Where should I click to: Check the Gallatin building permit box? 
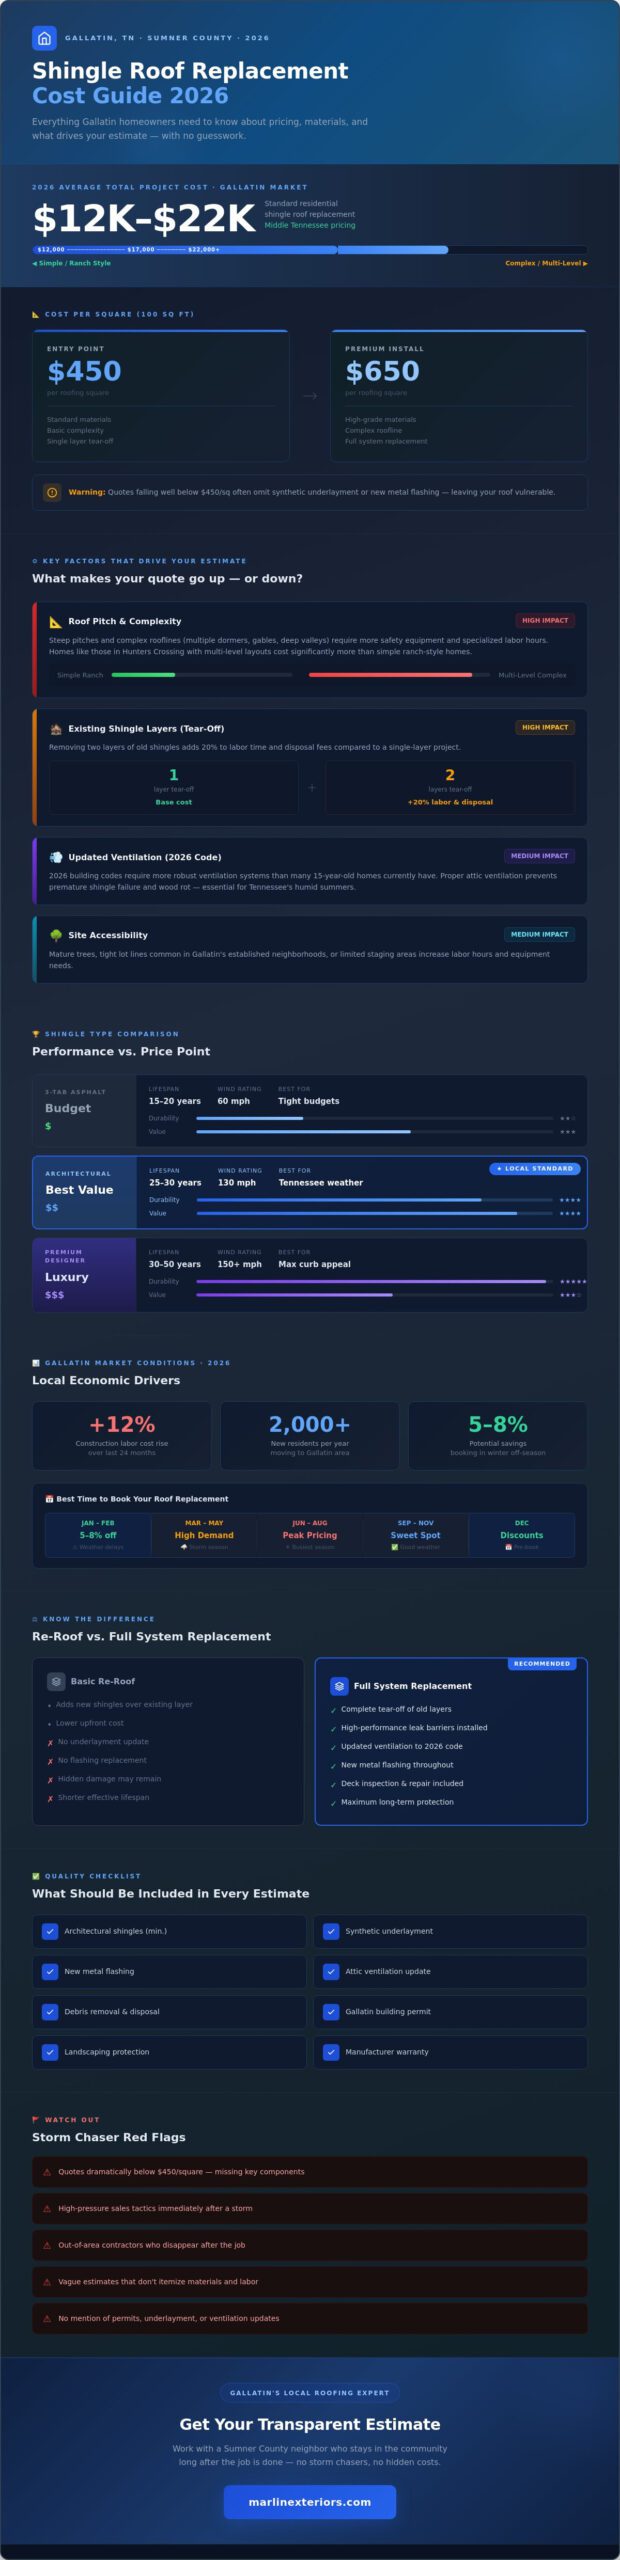tap(331, 2011)
